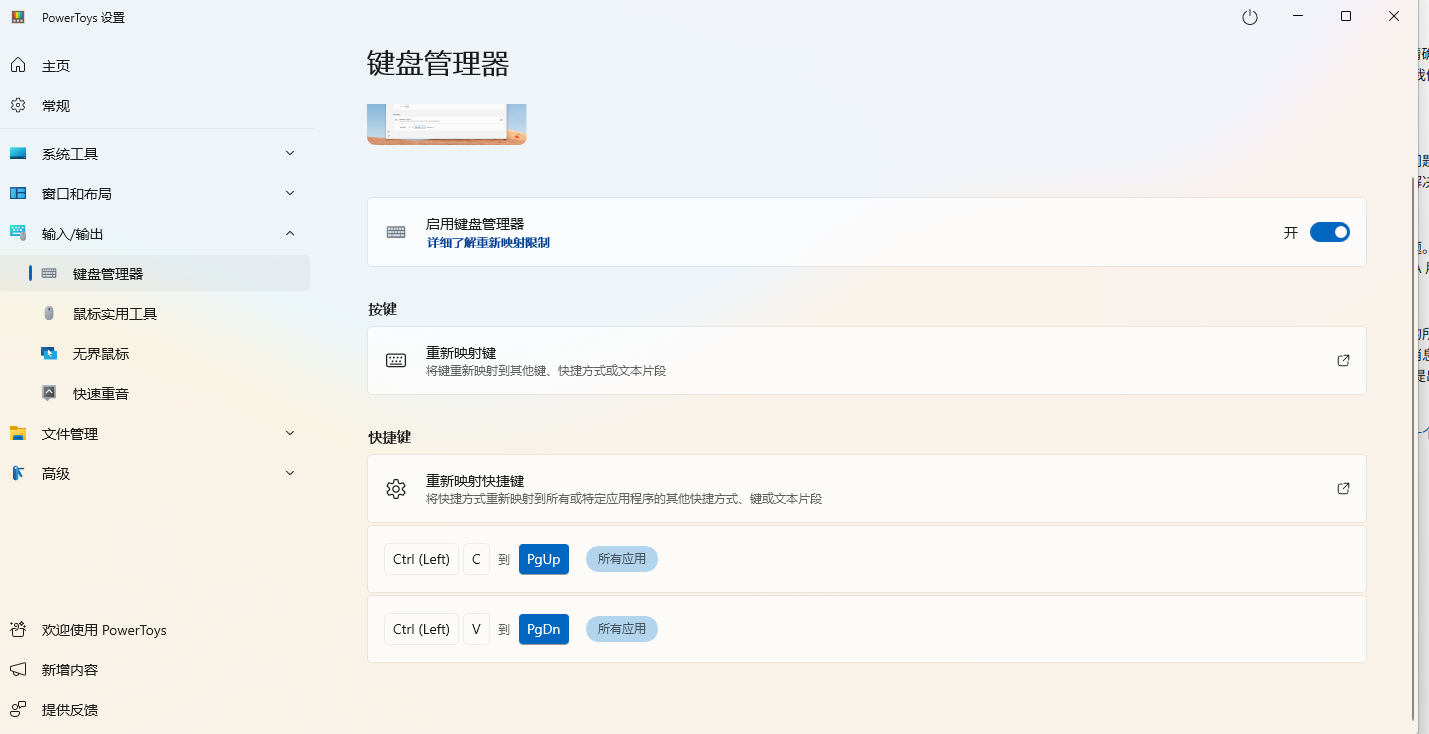The width and height of the screenshot is (1429, 734).
Task: Click the V key badge
Action: (476, 629)
